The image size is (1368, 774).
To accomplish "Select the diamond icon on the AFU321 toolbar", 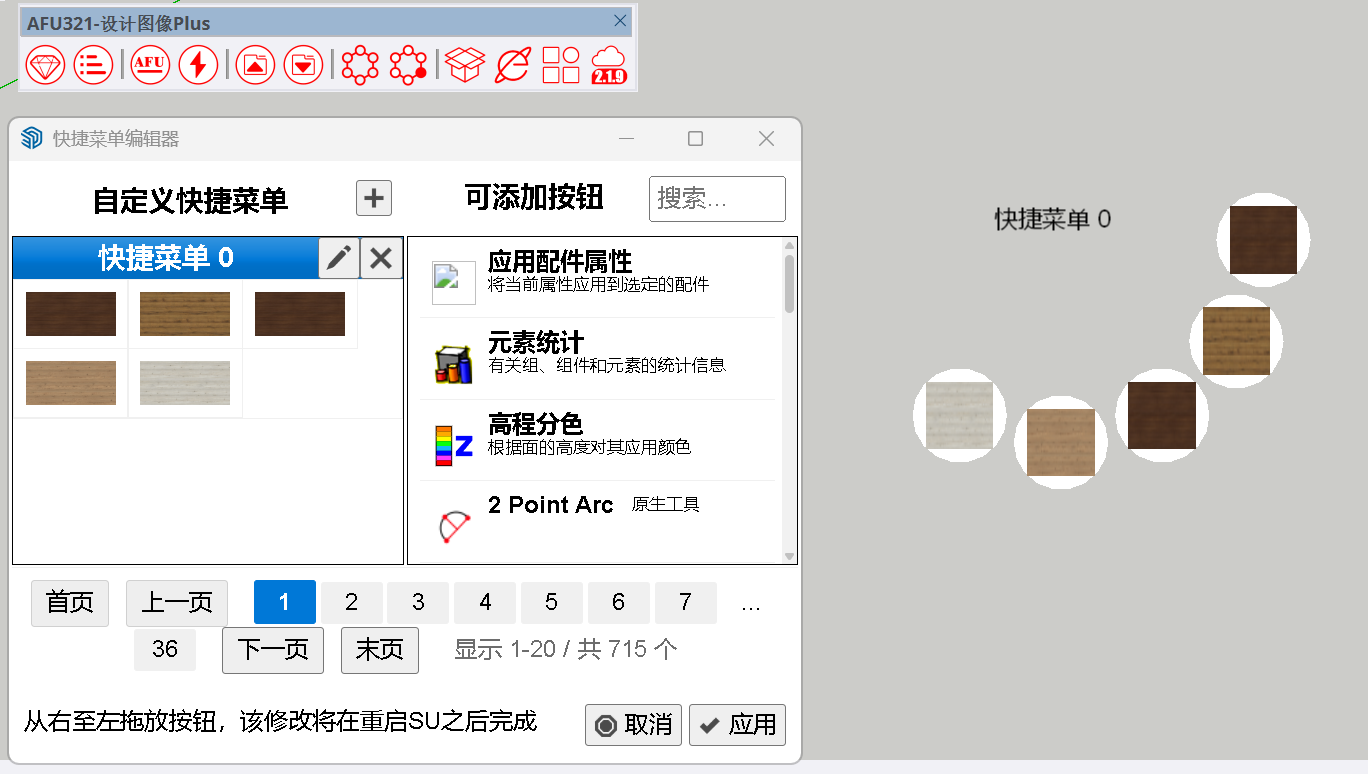I will tap(45, 64).
